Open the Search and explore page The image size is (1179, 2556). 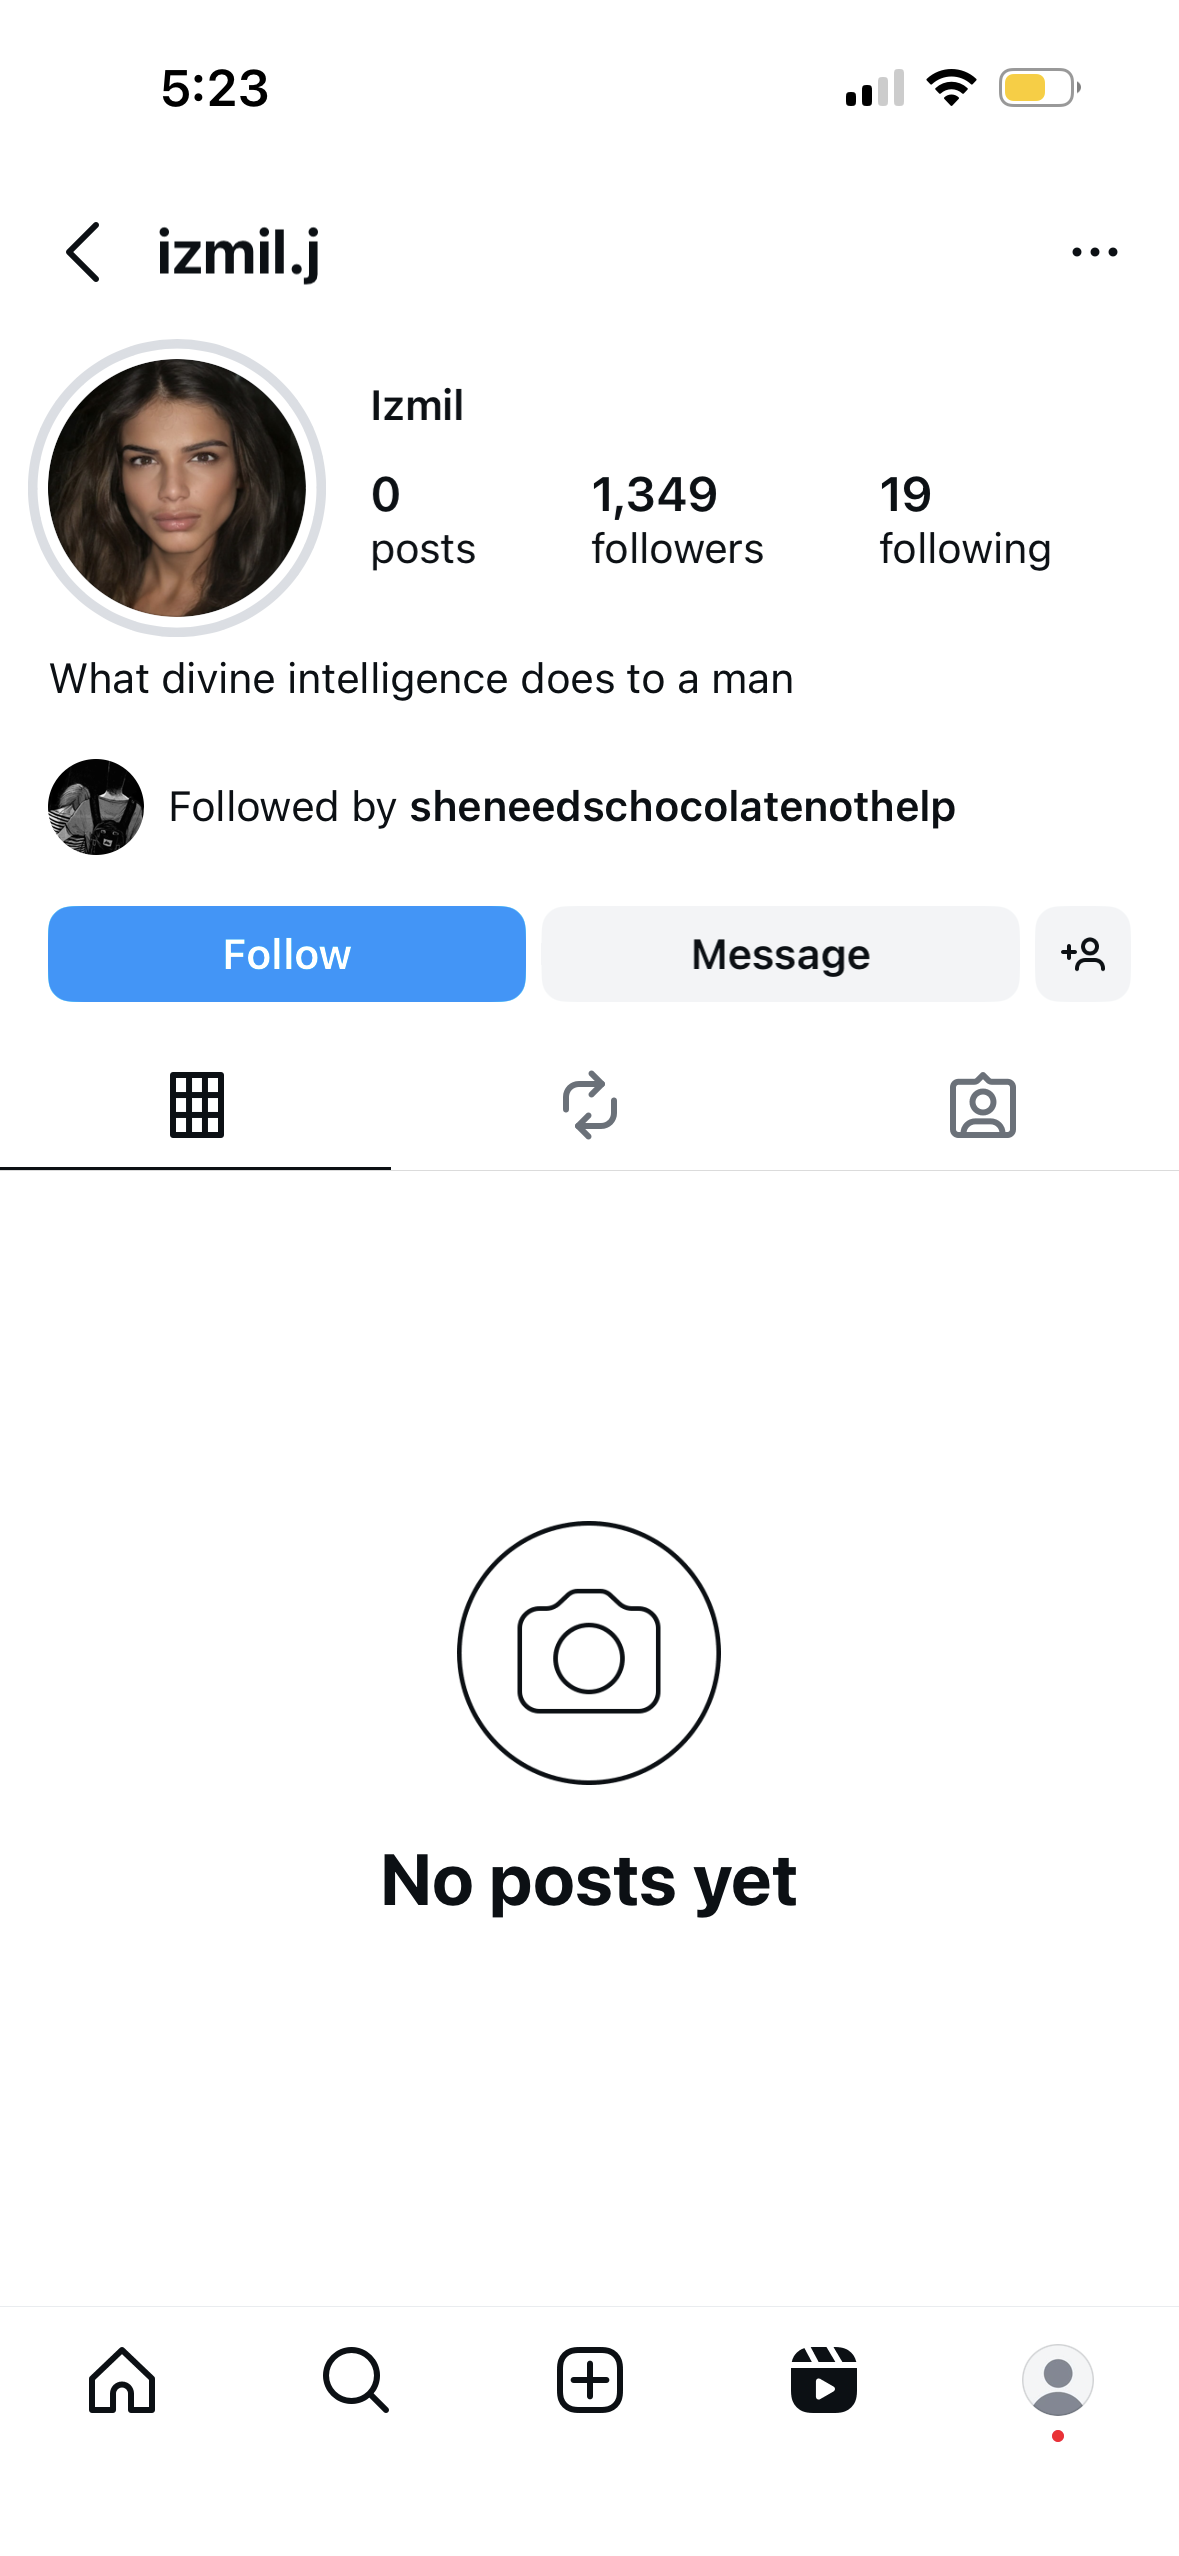point(356,2380)
